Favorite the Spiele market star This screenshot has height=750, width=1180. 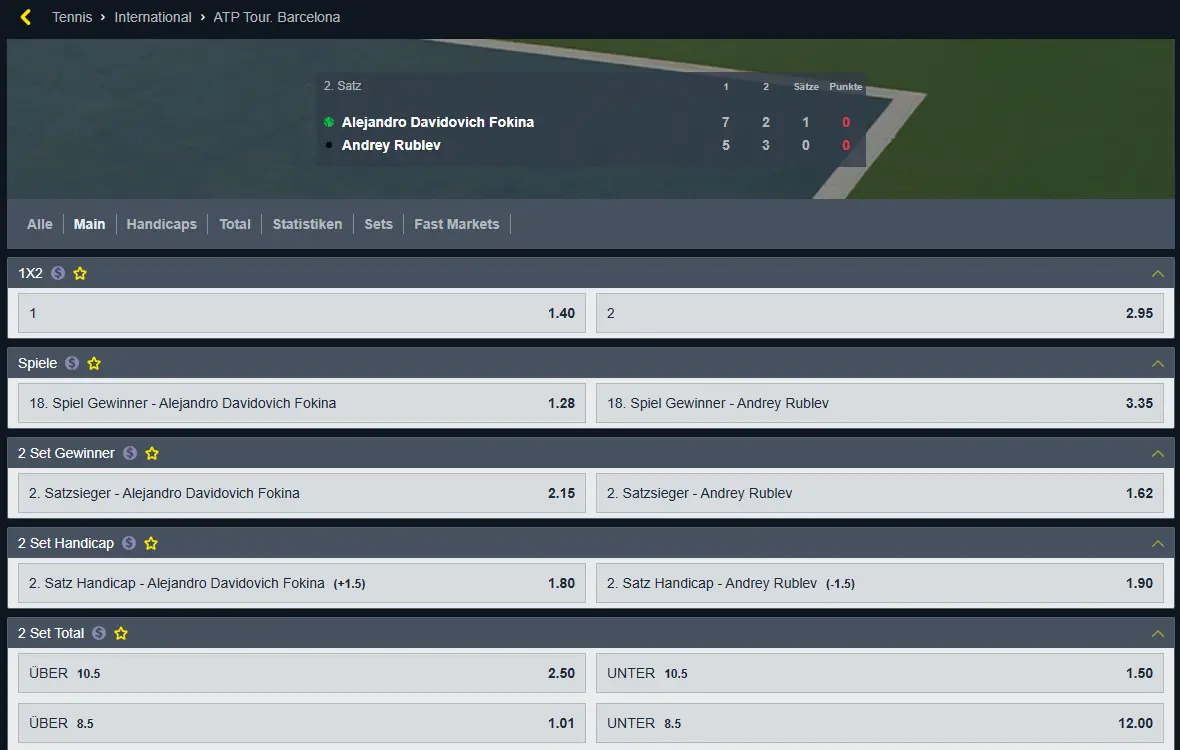tap(94, 363)
